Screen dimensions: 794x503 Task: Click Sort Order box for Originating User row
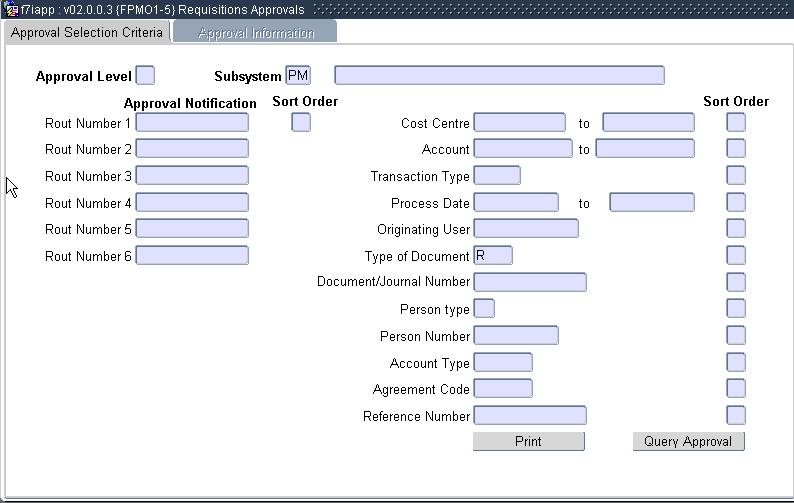(x=736, y=229)
